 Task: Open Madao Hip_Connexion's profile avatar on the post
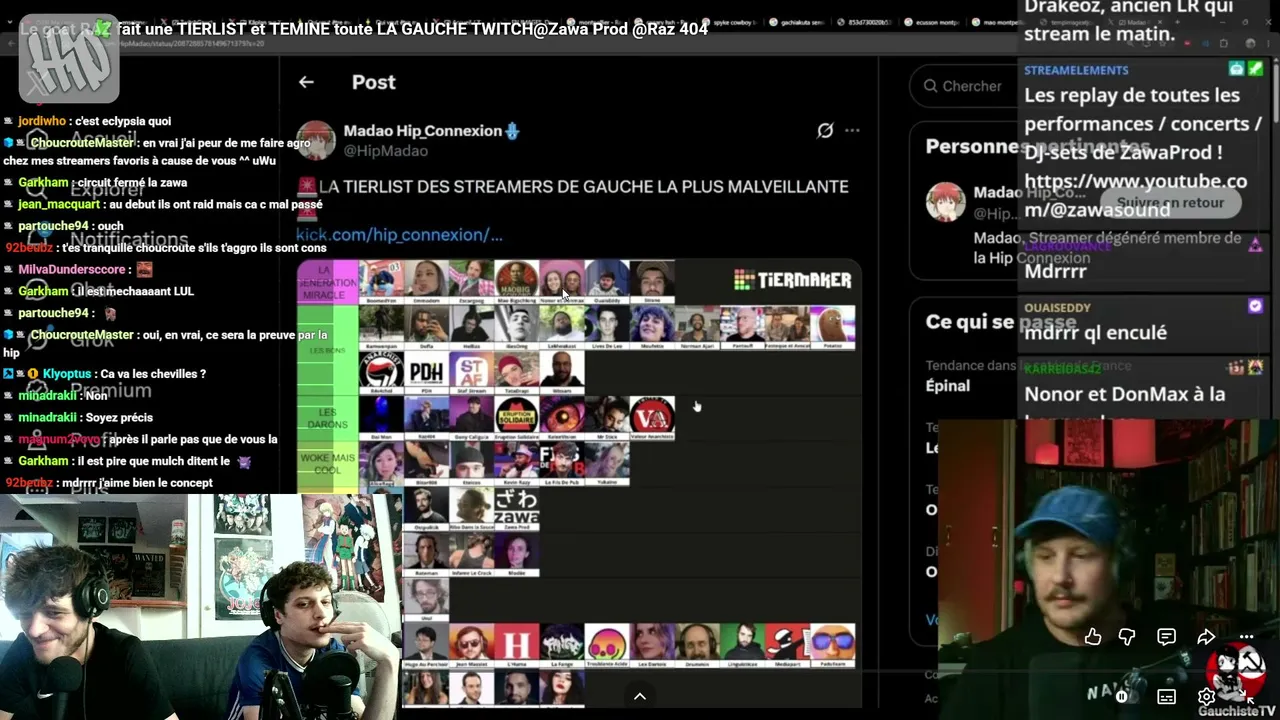coord(316,141)
